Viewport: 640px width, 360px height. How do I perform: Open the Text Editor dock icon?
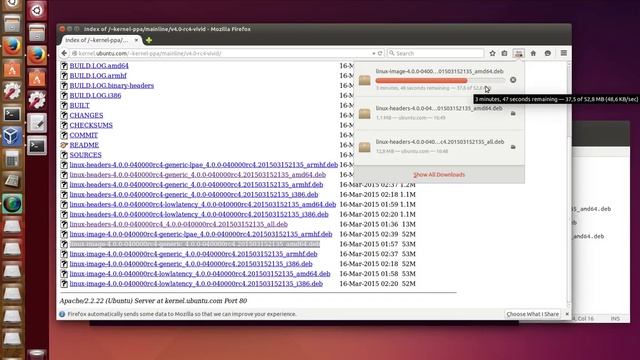pos(37,123)
